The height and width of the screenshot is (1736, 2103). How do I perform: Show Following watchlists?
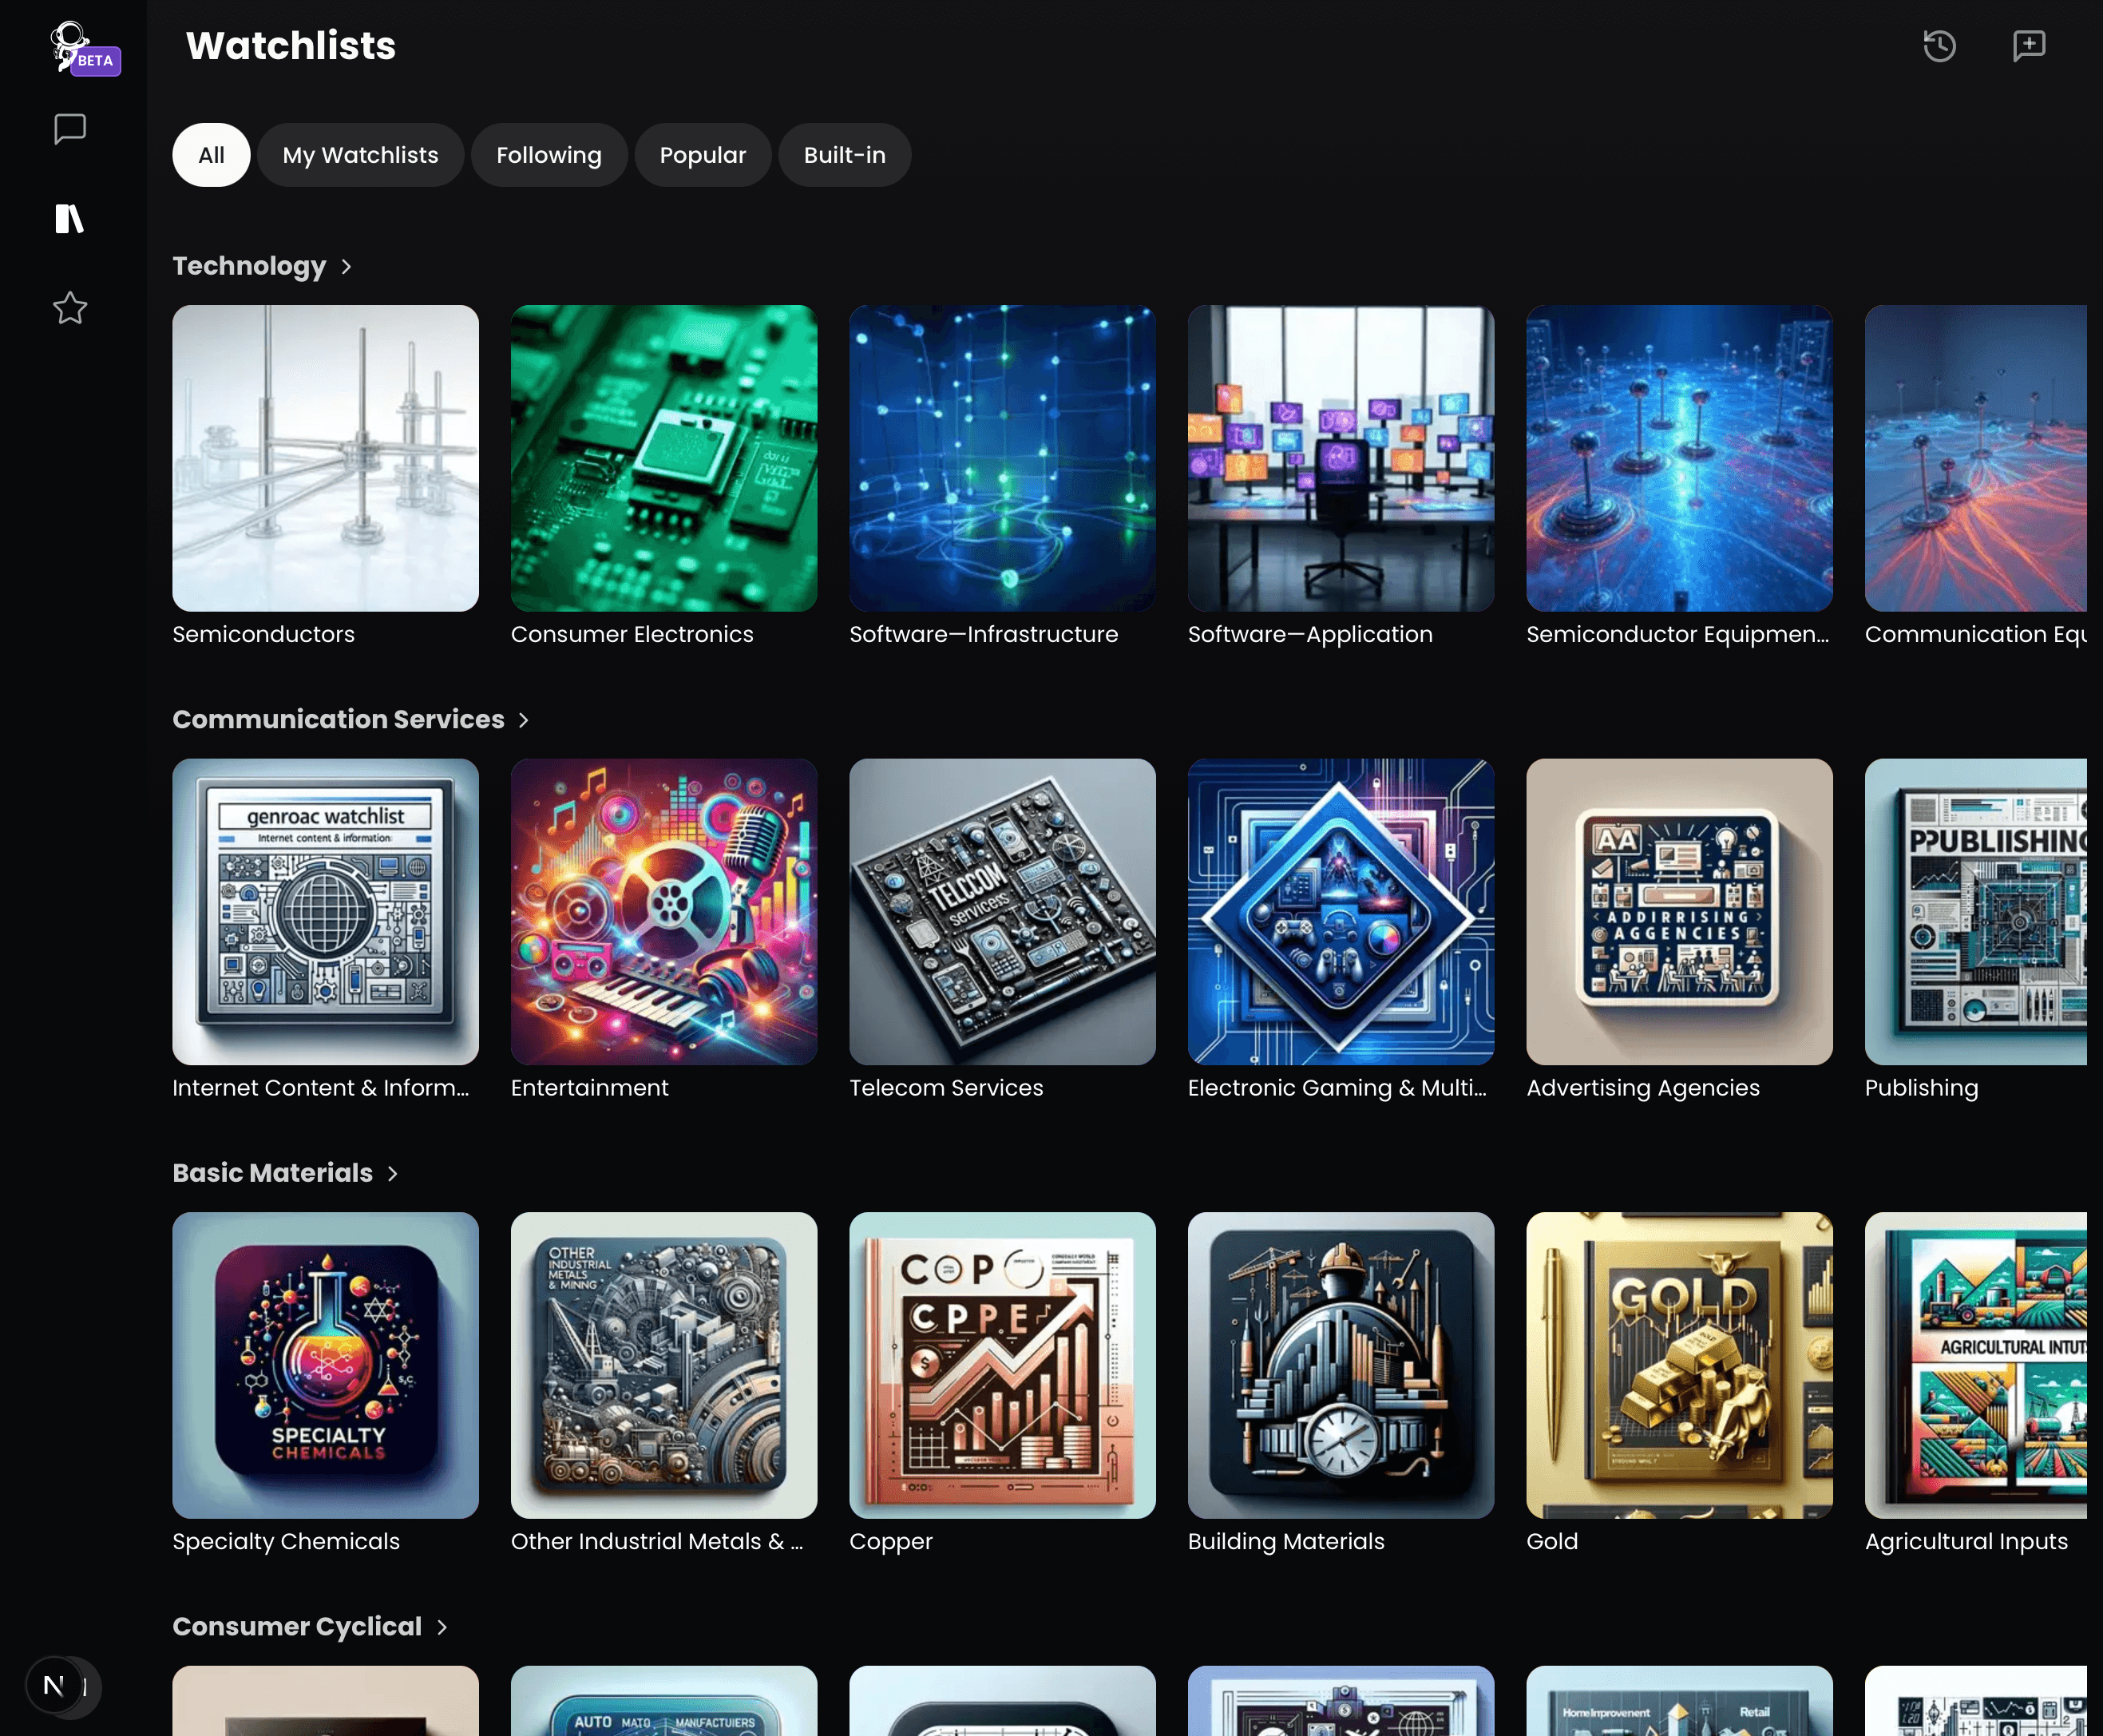pos(549,155)
